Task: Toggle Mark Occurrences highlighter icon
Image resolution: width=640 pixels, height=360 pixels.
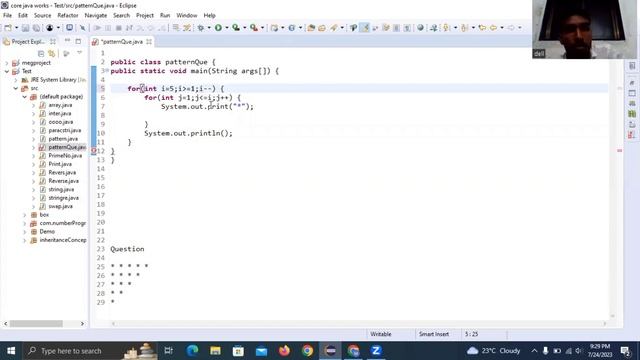Action: pyautogui.click(x=365, y=28)
